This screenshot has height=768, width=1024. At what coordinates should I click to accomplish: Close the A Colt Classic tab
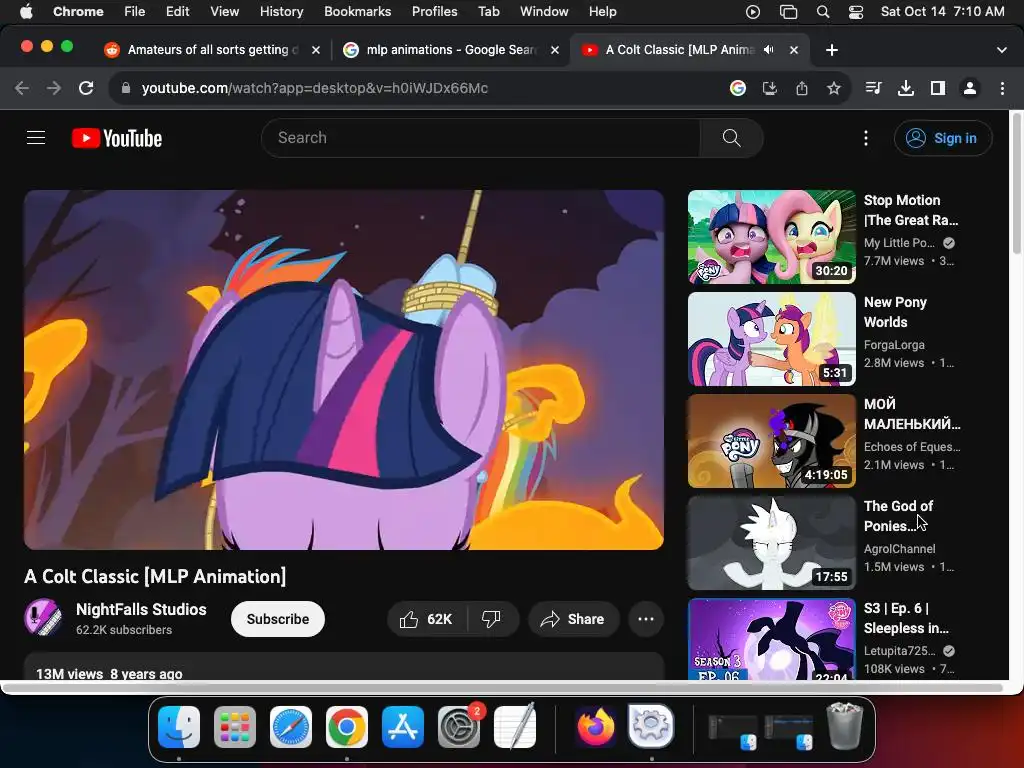click(794, 50)
